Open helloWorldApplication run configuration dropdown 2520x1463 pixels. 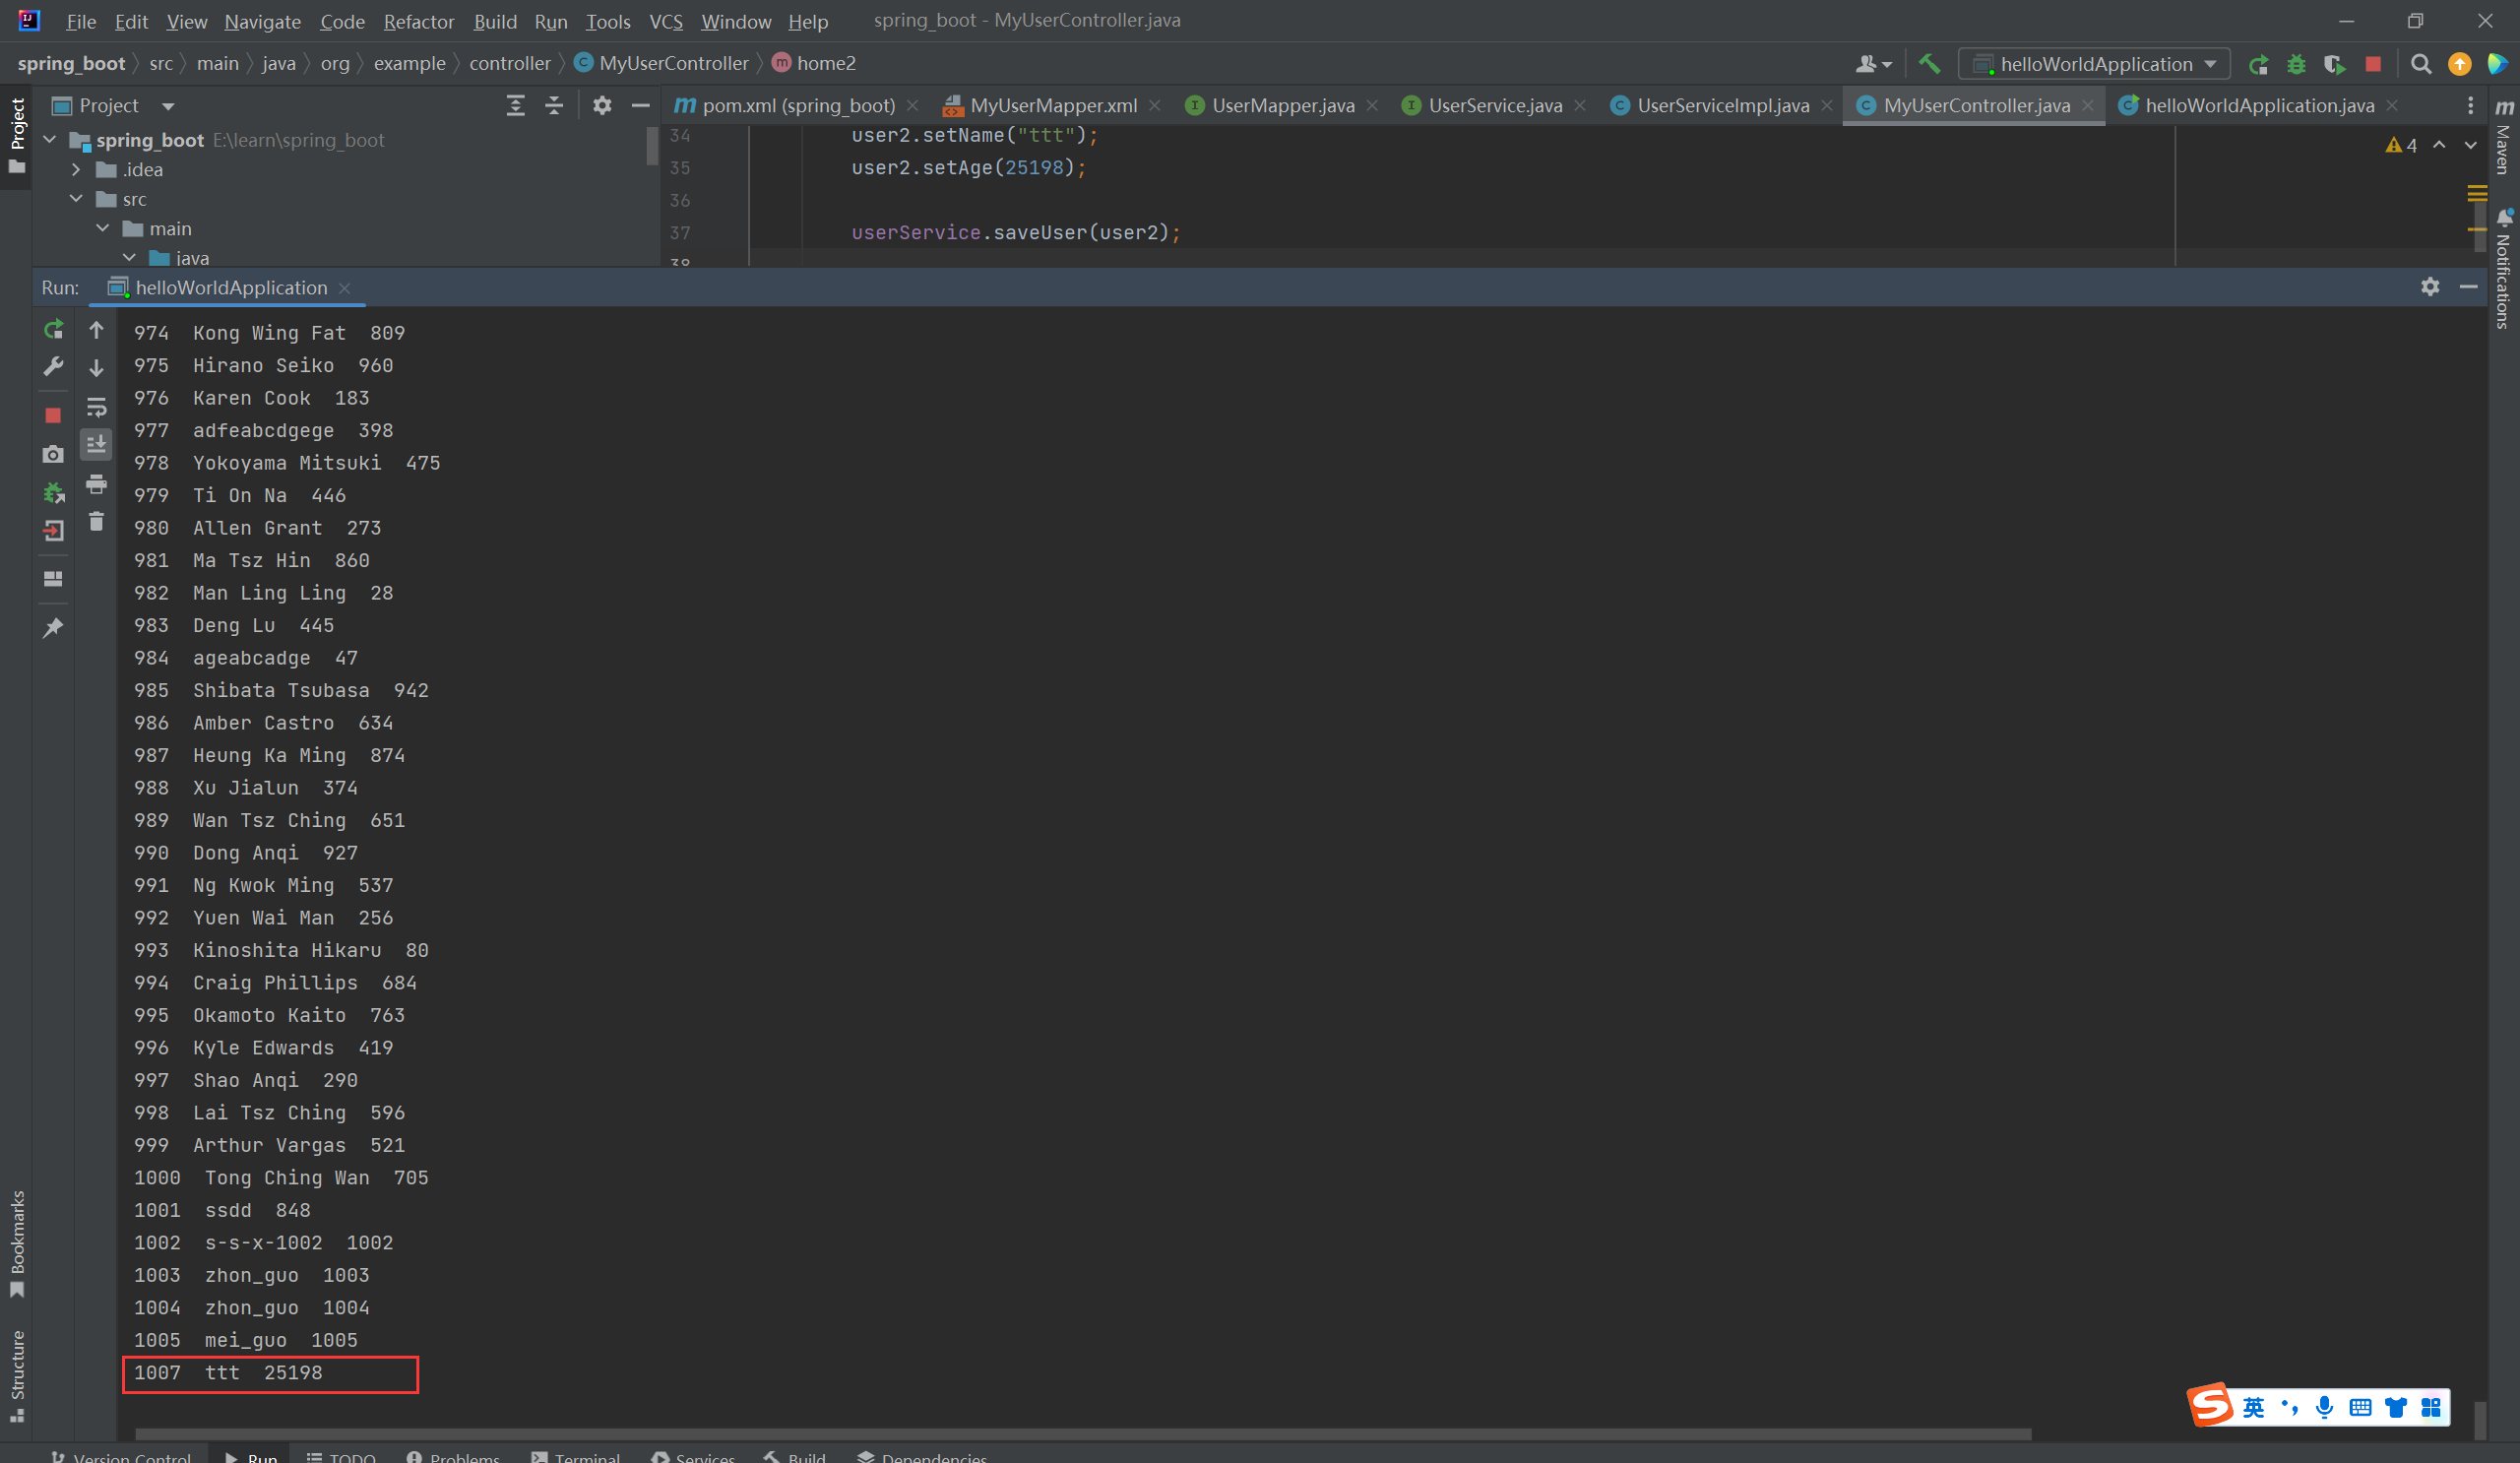click(2094, 64)
